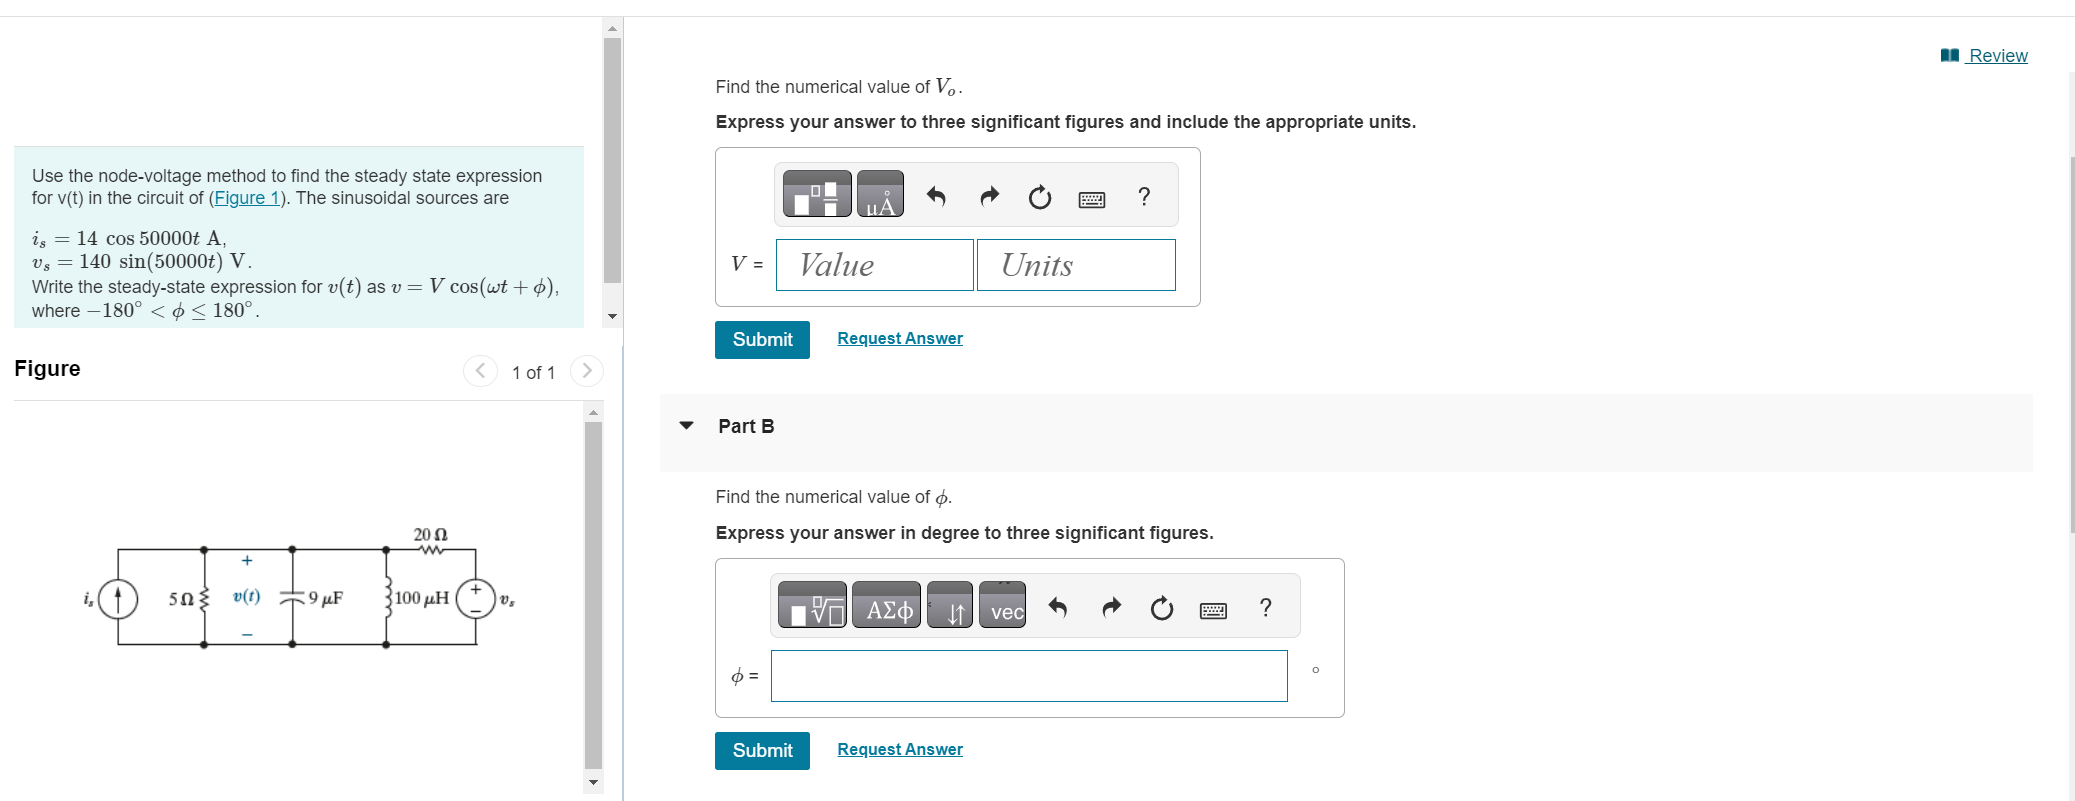Select the units (μÅ) icon
The height and width of the screenshot is (801, 2075).
click(x=881, y=195)
